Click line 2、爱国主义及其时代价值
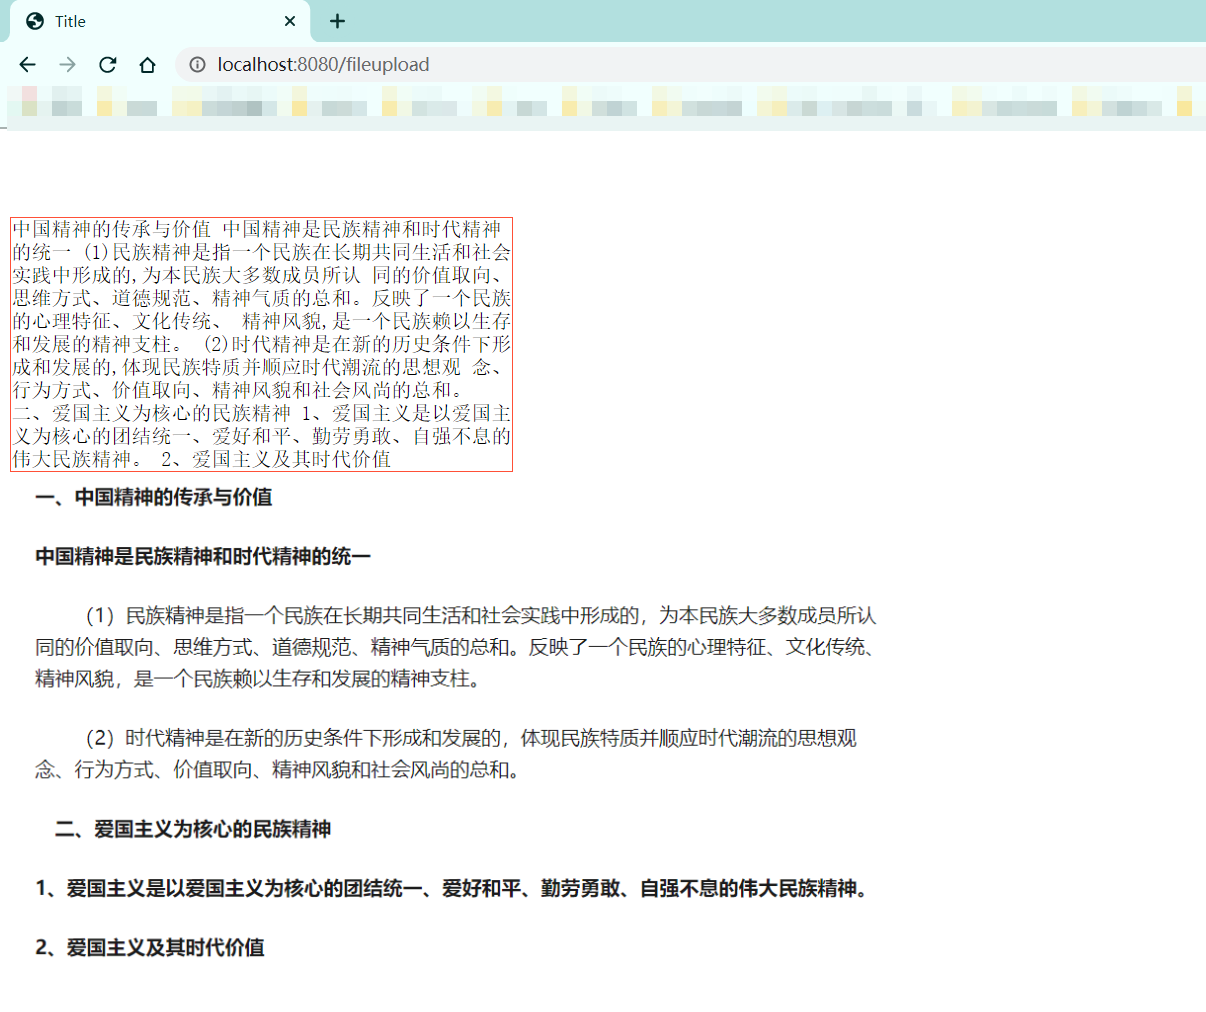 click(150, 947)
